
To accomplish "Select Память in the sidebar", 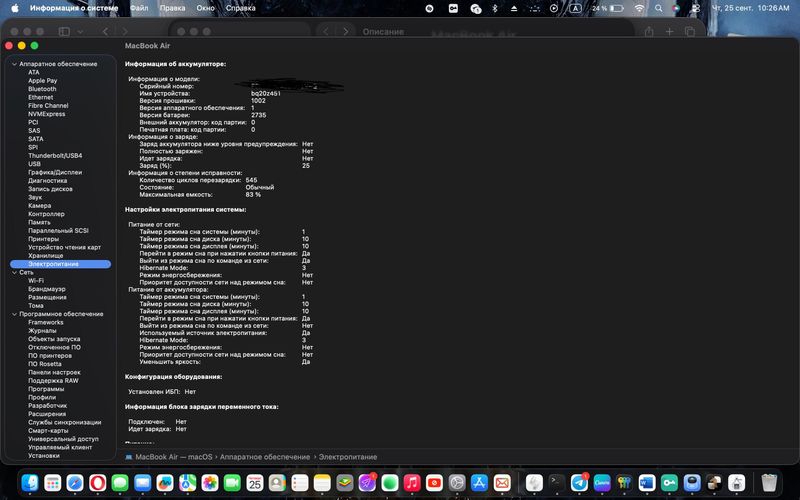I will tap(39, 222).
